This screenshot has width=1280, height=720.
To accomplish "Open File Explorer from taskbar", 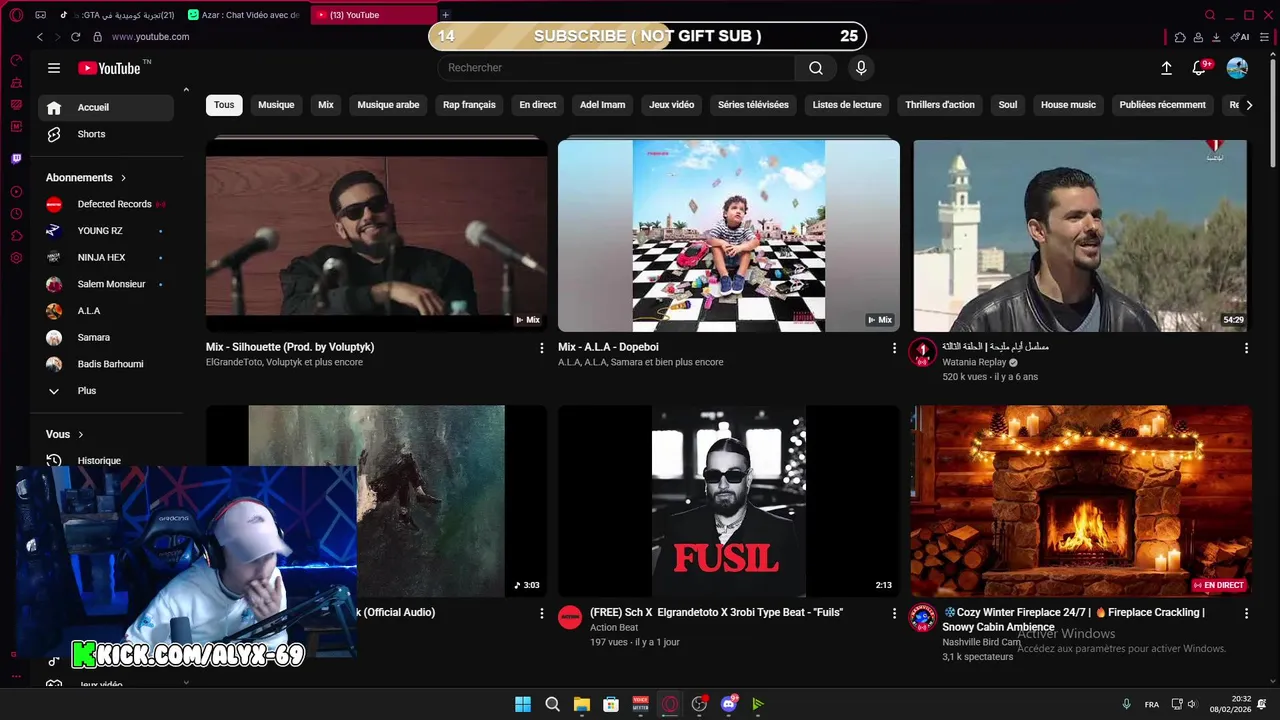I will (x=581, y=704).
